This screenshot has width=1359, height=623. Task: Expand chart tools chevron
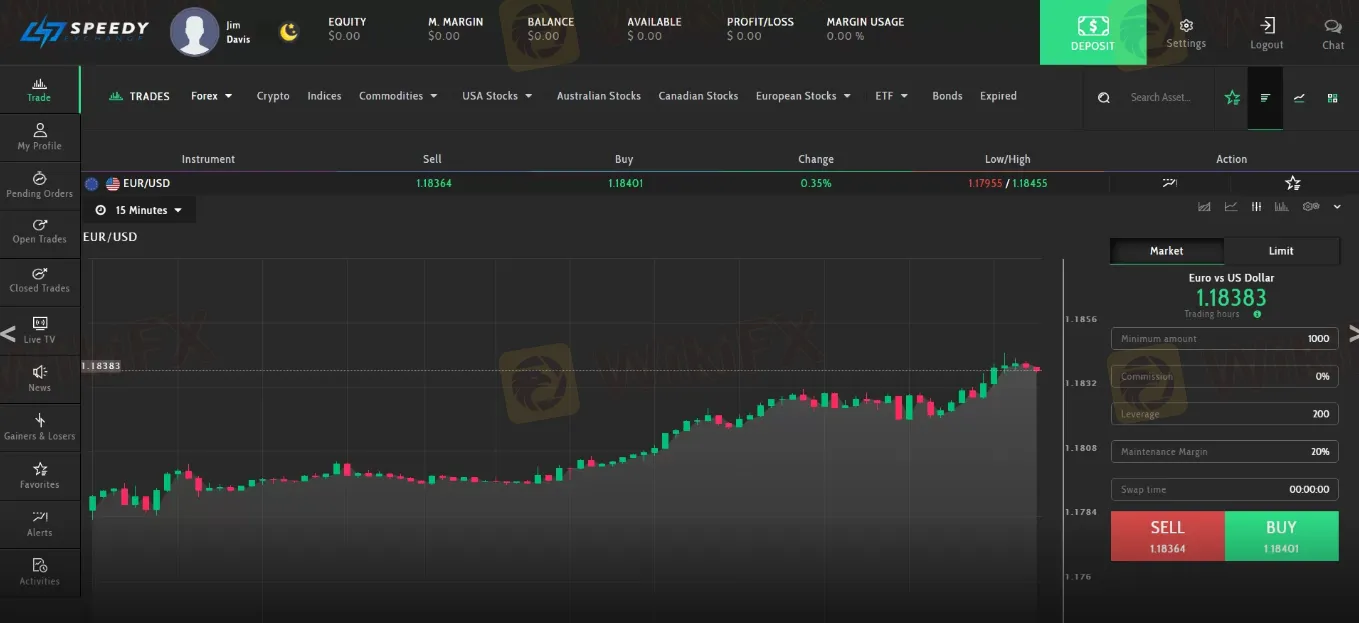point(1337,207)
